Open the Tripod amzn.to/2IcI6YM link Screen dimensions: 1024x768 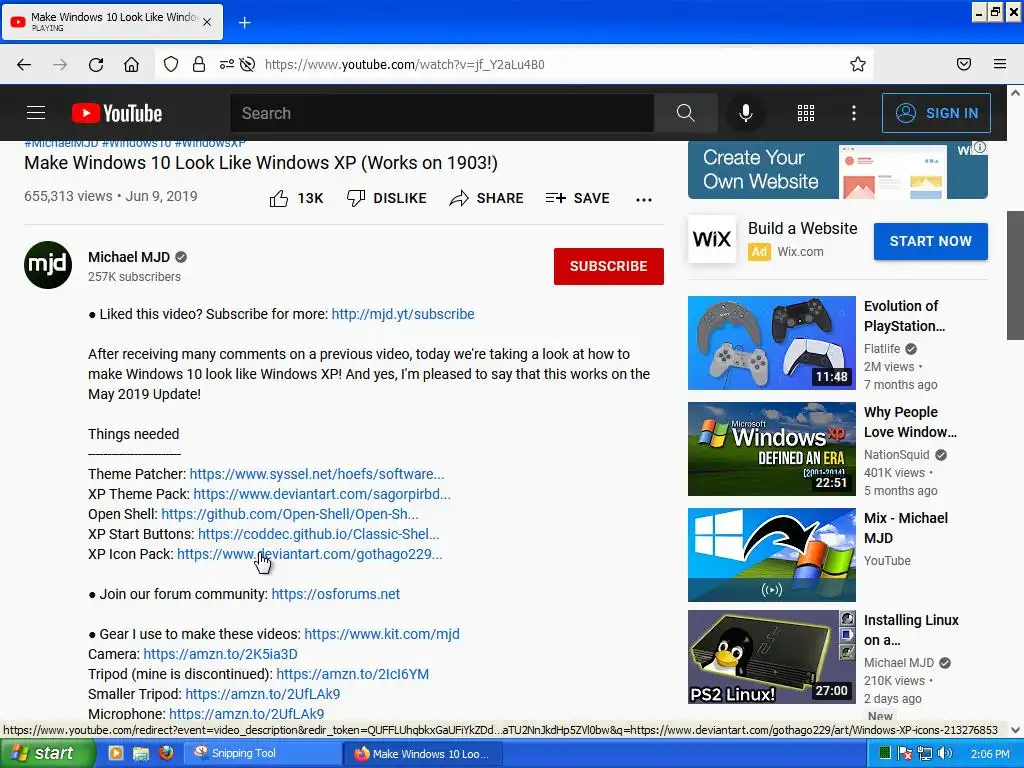(353, 674)
